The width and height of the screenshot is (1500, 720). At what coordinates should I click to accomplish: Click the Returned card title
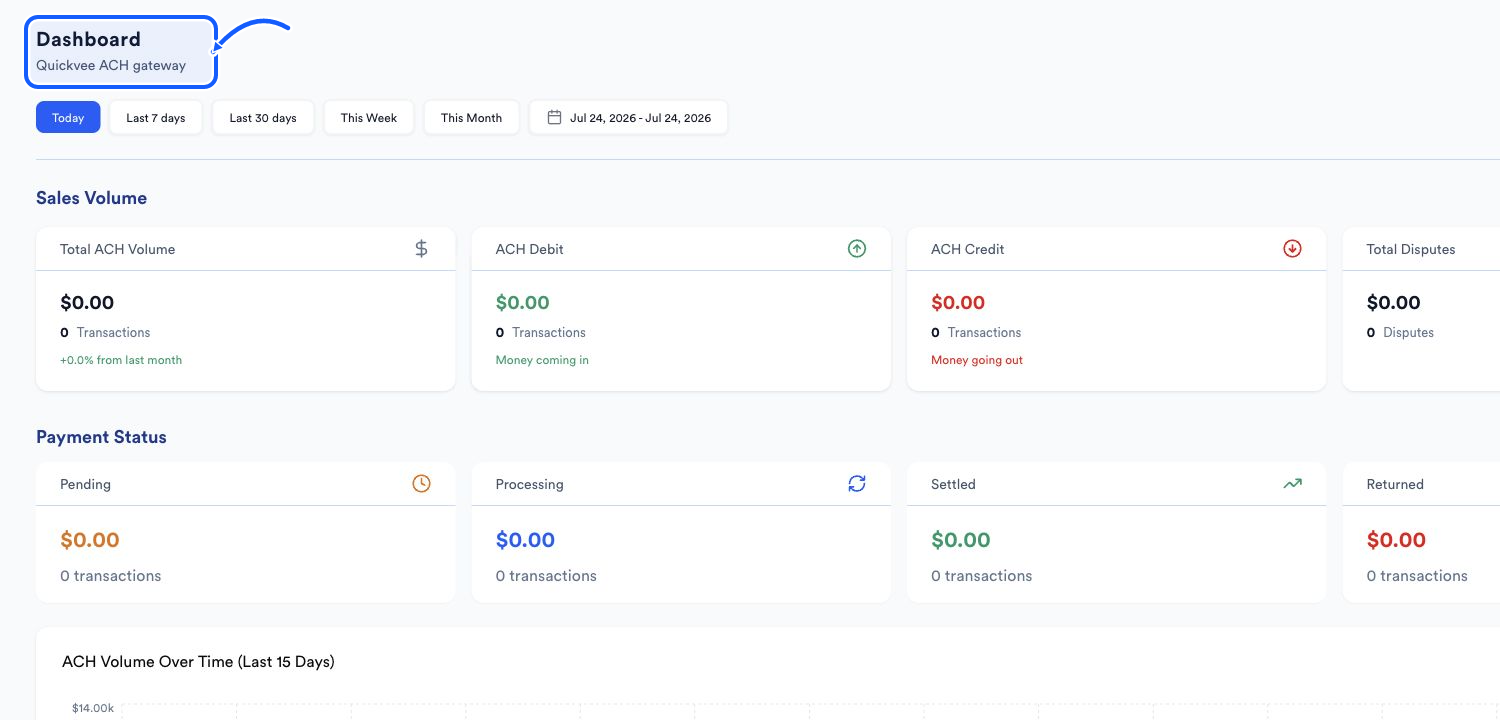[x=1395, y=484]
